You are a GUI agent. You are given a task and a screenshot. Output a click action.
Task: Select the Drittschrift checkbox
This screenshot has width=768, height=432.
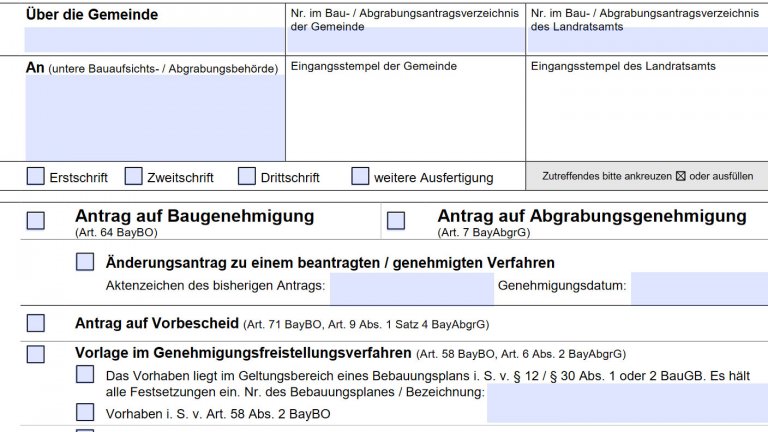coord(247,177)
